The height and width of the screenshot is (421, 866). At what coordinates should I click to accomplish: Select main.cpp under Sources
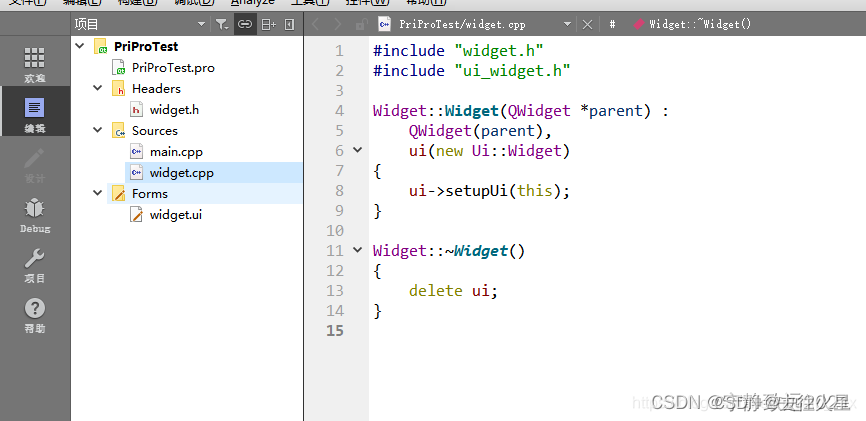click(176, 152)
